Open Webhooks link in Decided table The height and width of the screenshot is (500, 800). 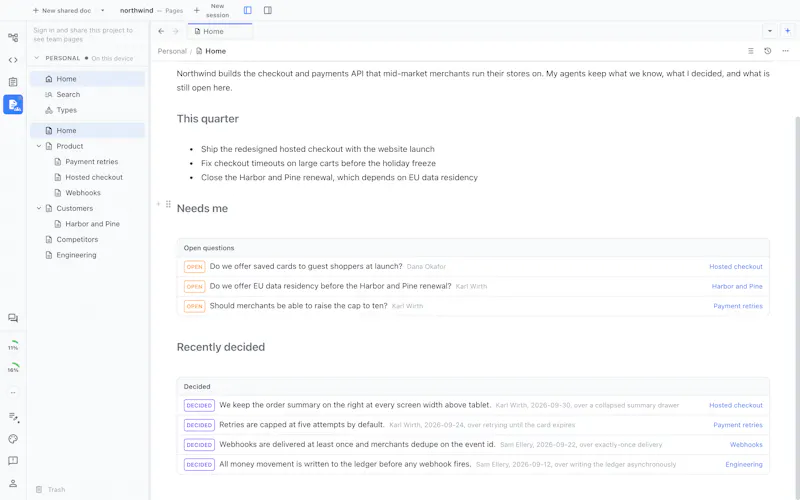click(746, 445)
